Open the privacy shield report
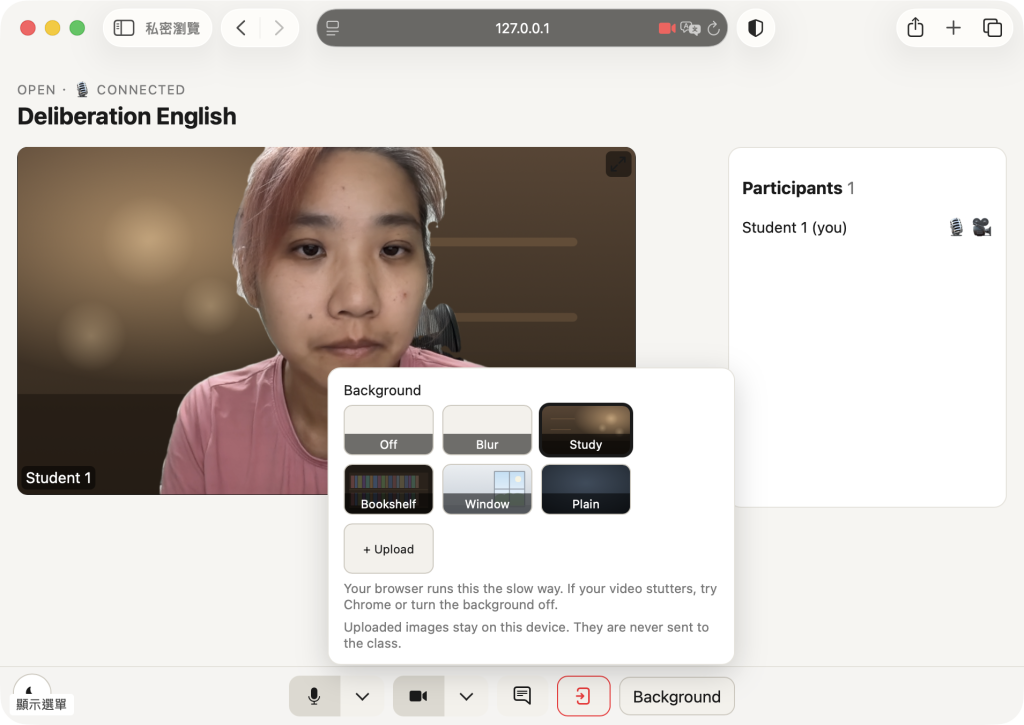Viewport: 1024px width, 725px height. [x=756, y=28]
